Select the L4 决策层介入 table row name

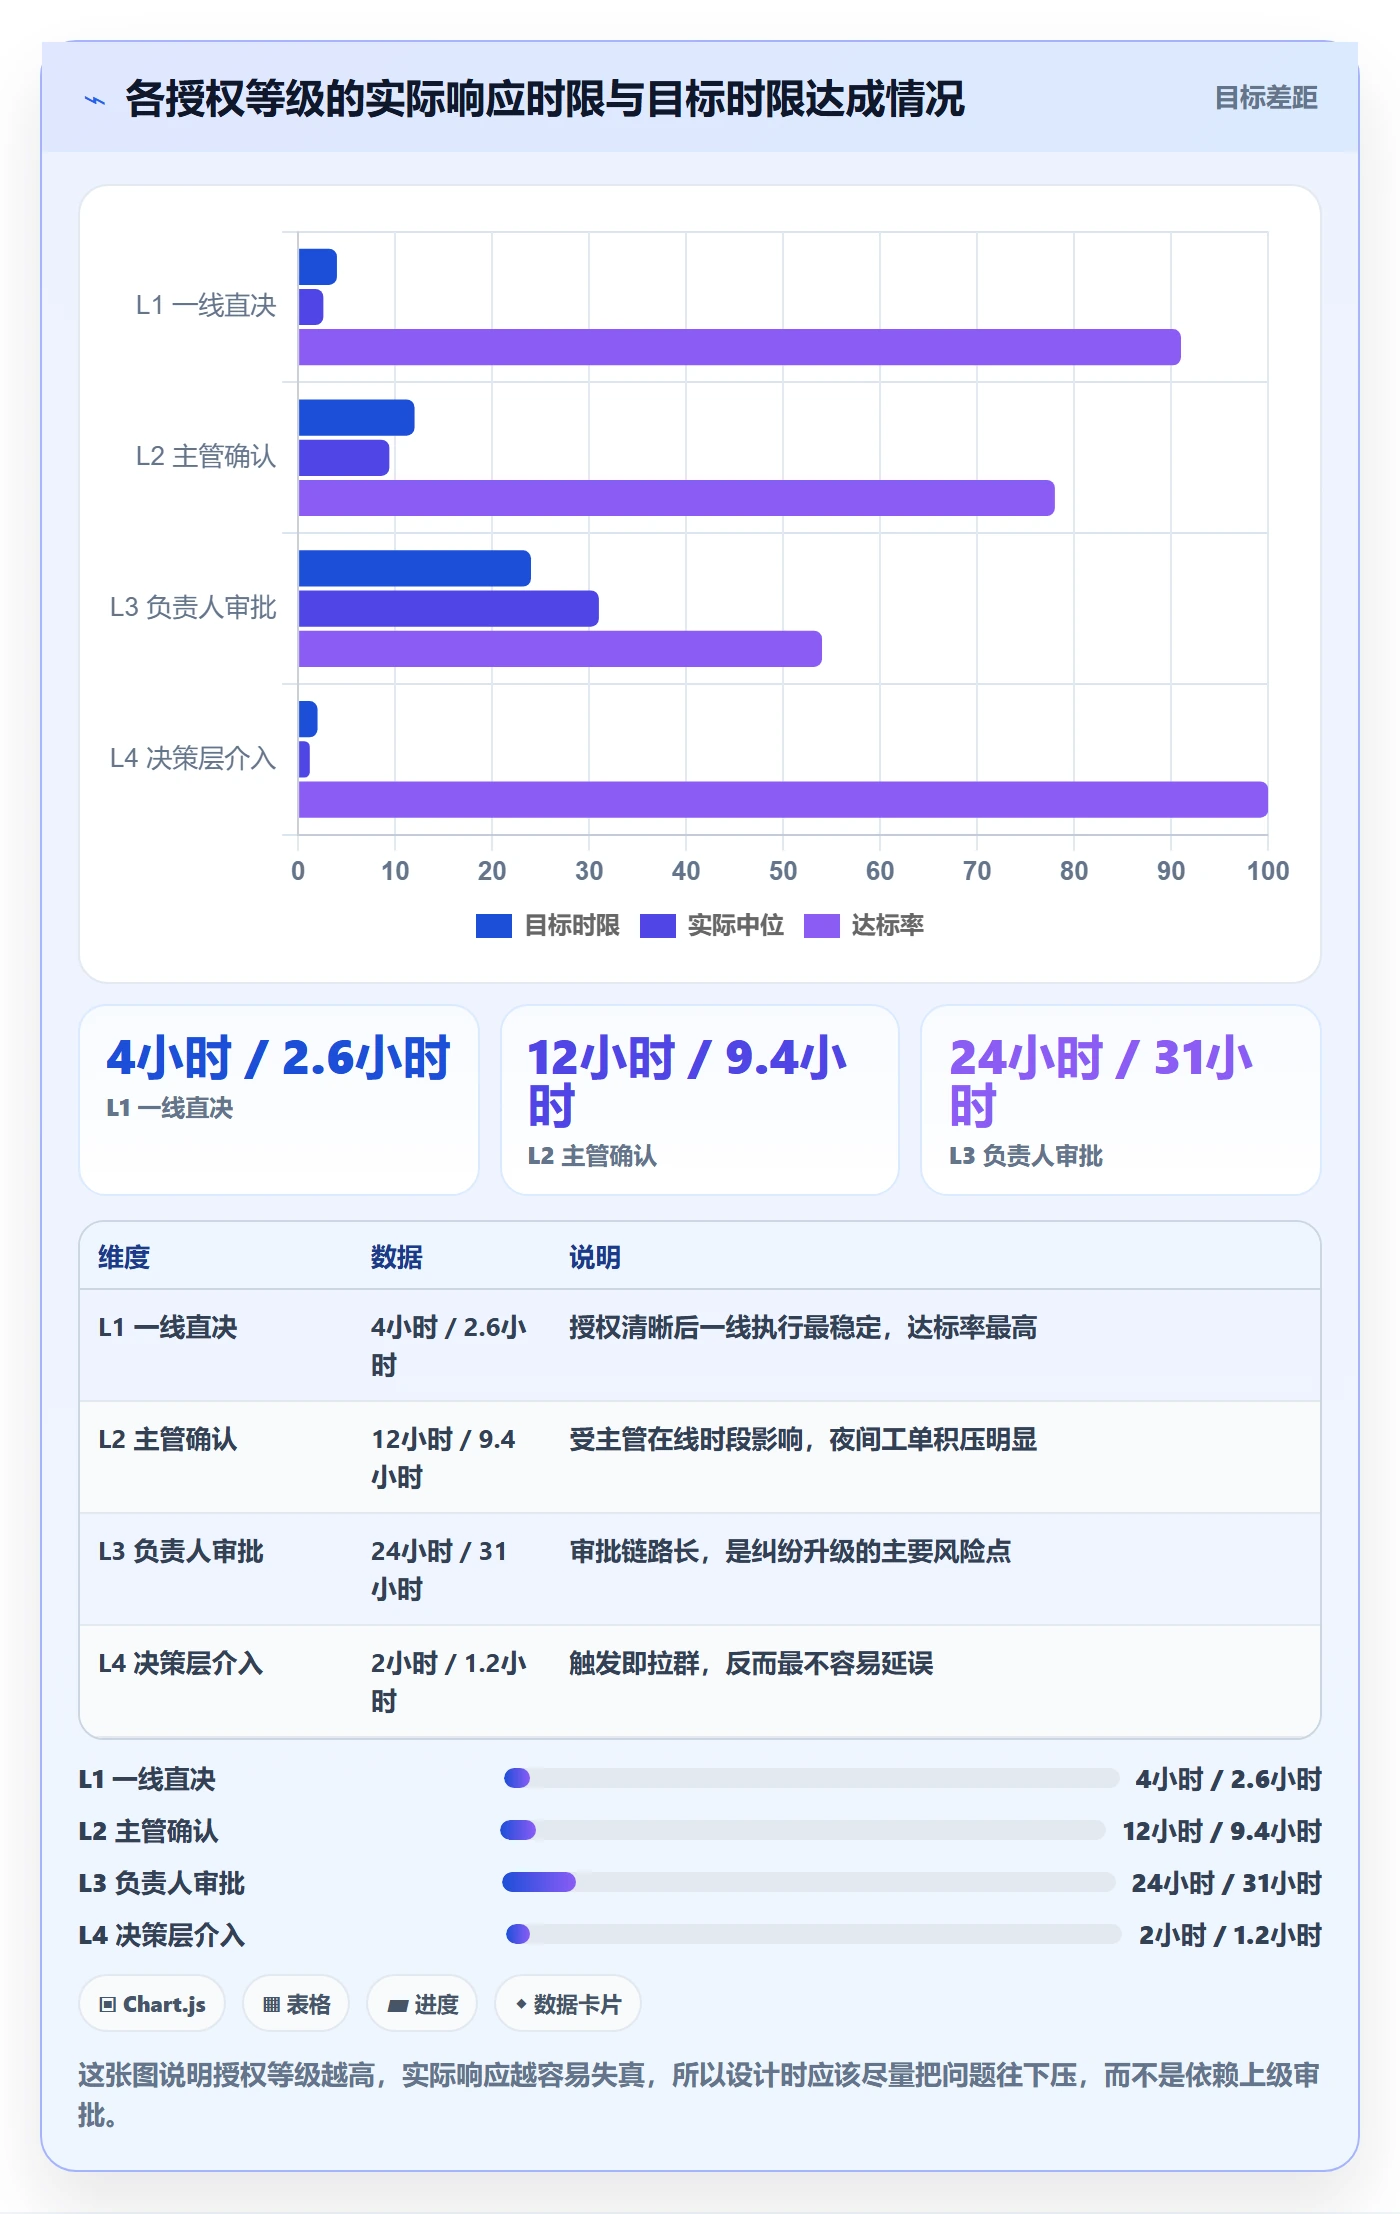181,1663
